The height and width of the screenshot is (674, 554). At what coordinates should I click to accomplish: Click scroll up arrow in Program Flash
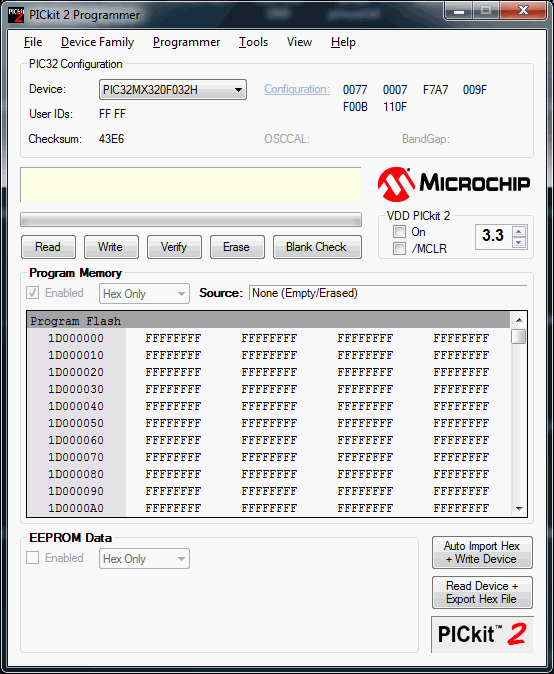[519, 320]
